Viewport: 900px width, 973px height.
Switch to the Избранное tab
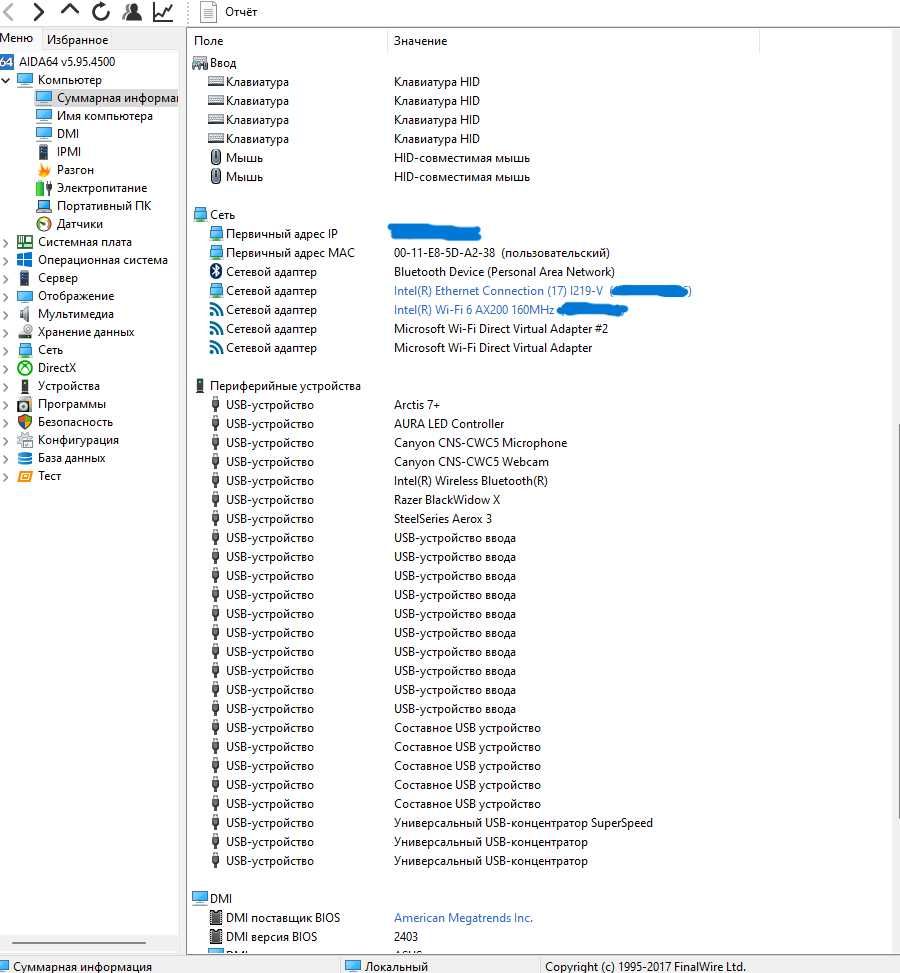click(78, 40)
